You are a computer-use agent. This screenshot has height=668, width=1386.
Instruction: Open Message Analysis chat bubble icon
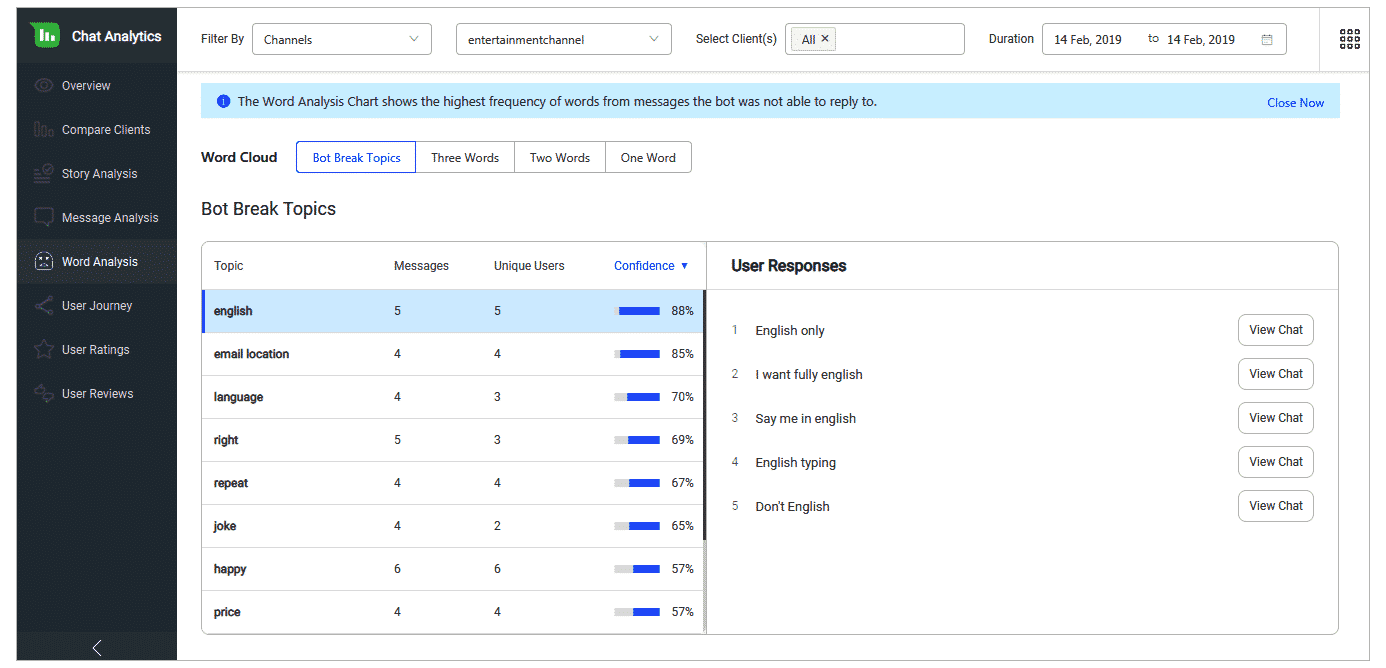click(x=43, y=218)
